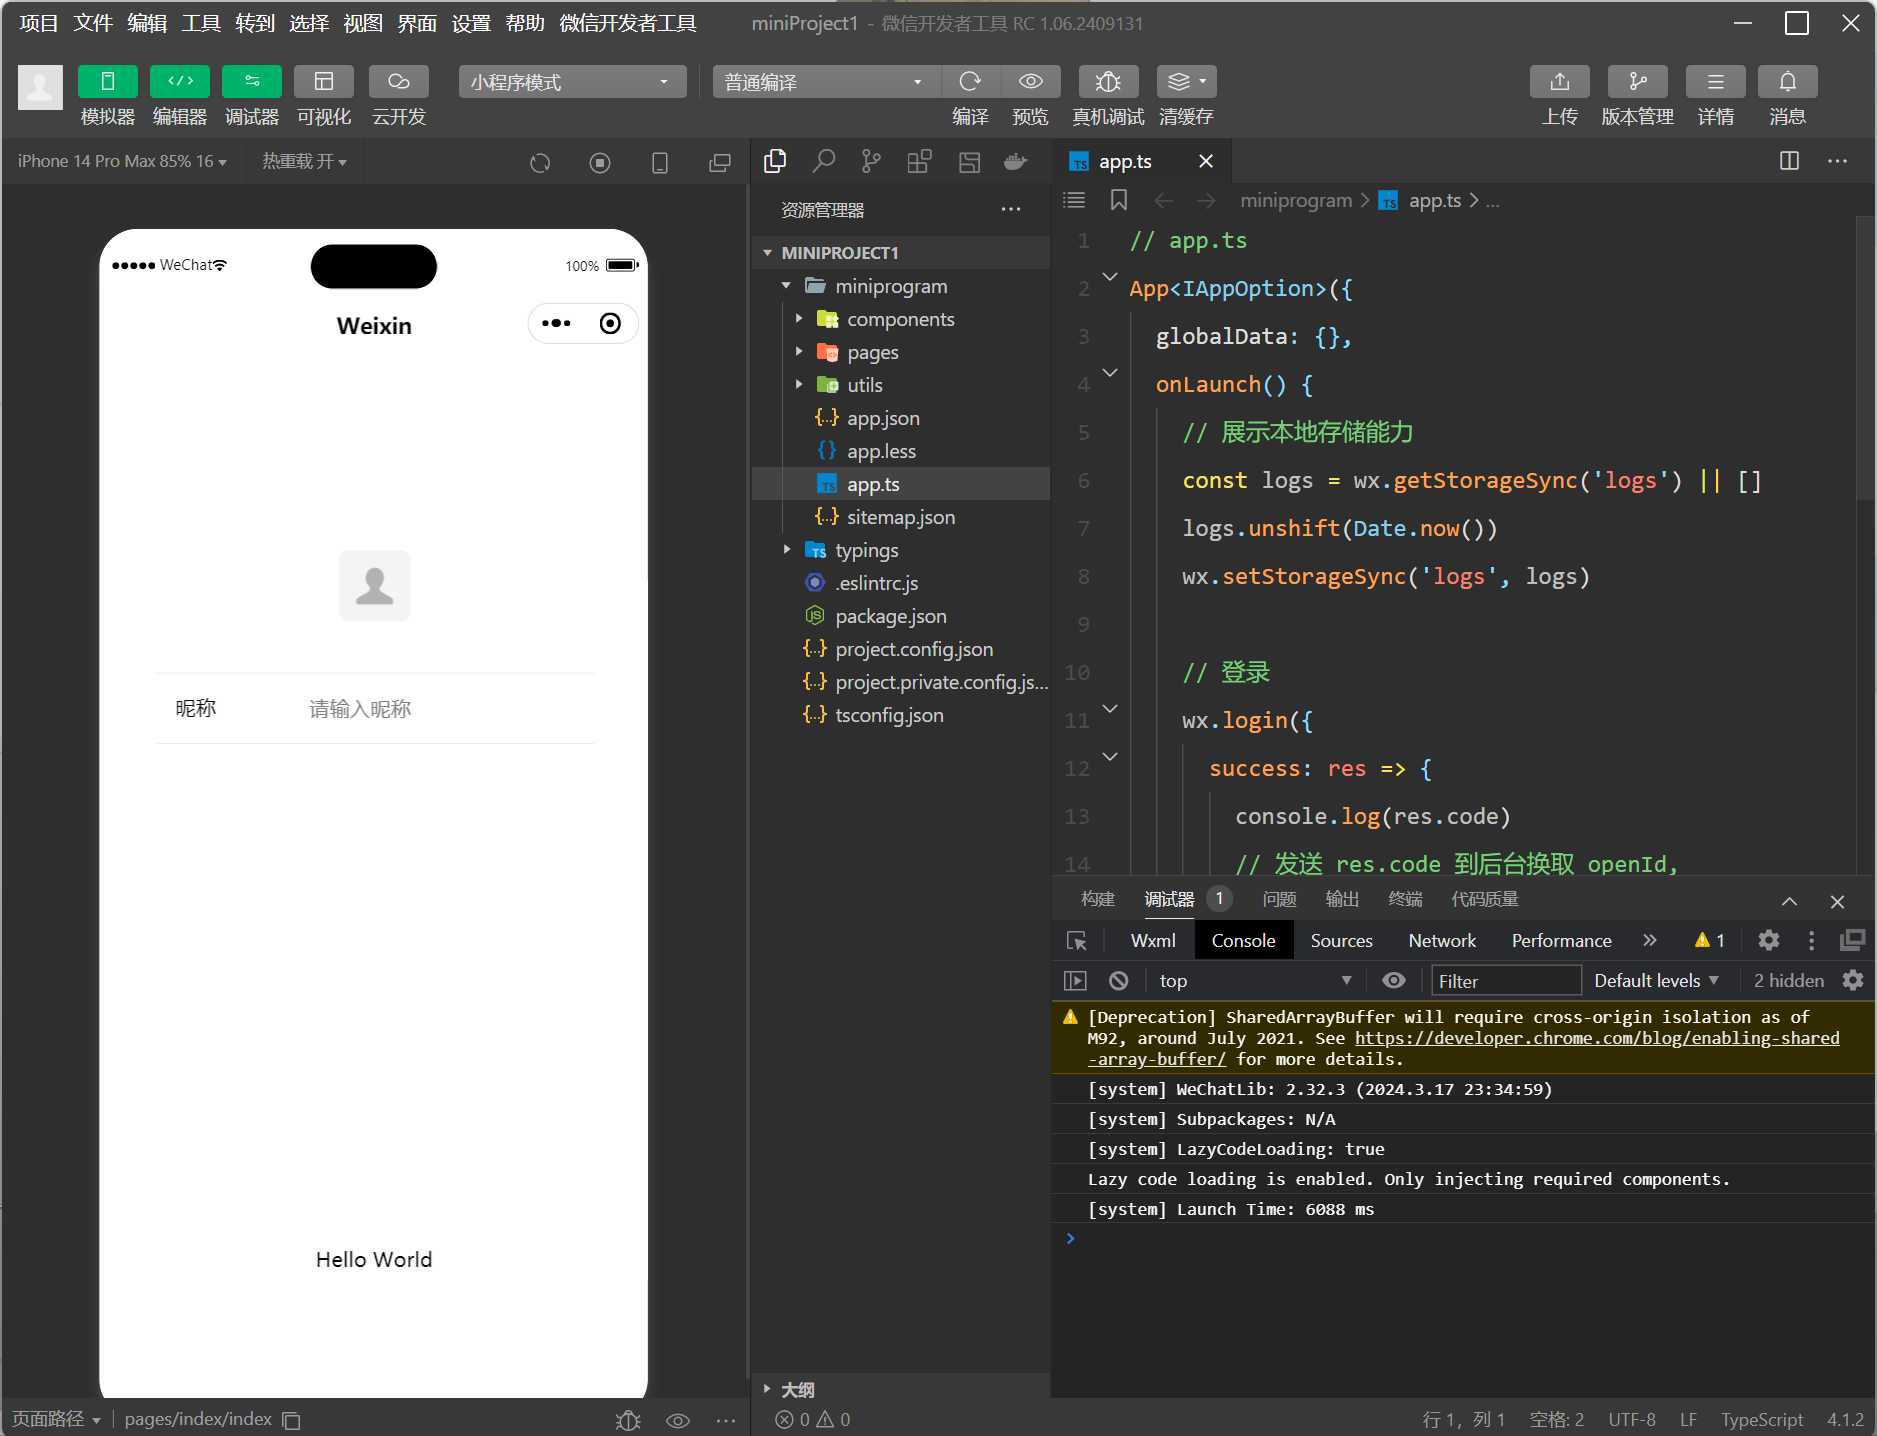Click the Docker whale icon
Image resolution: width=1877 pixels, height=1436 pixels.
1016,161
